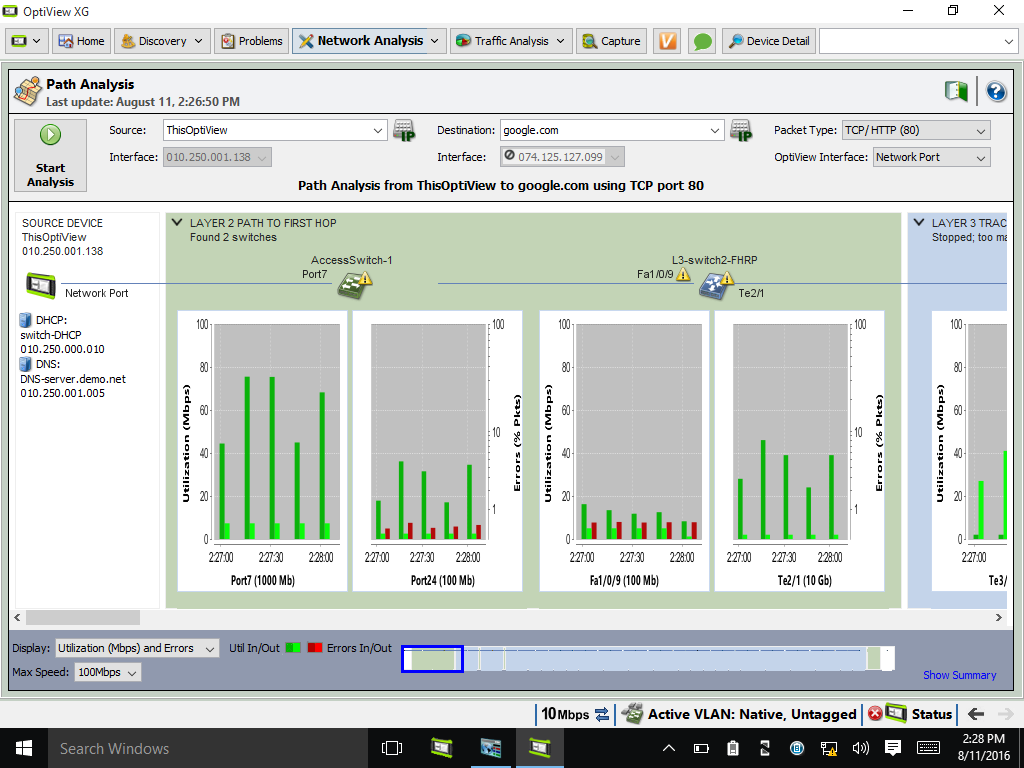Click the green Start Analysis button
Screen dimensions: 1024x768
(50, 155)
